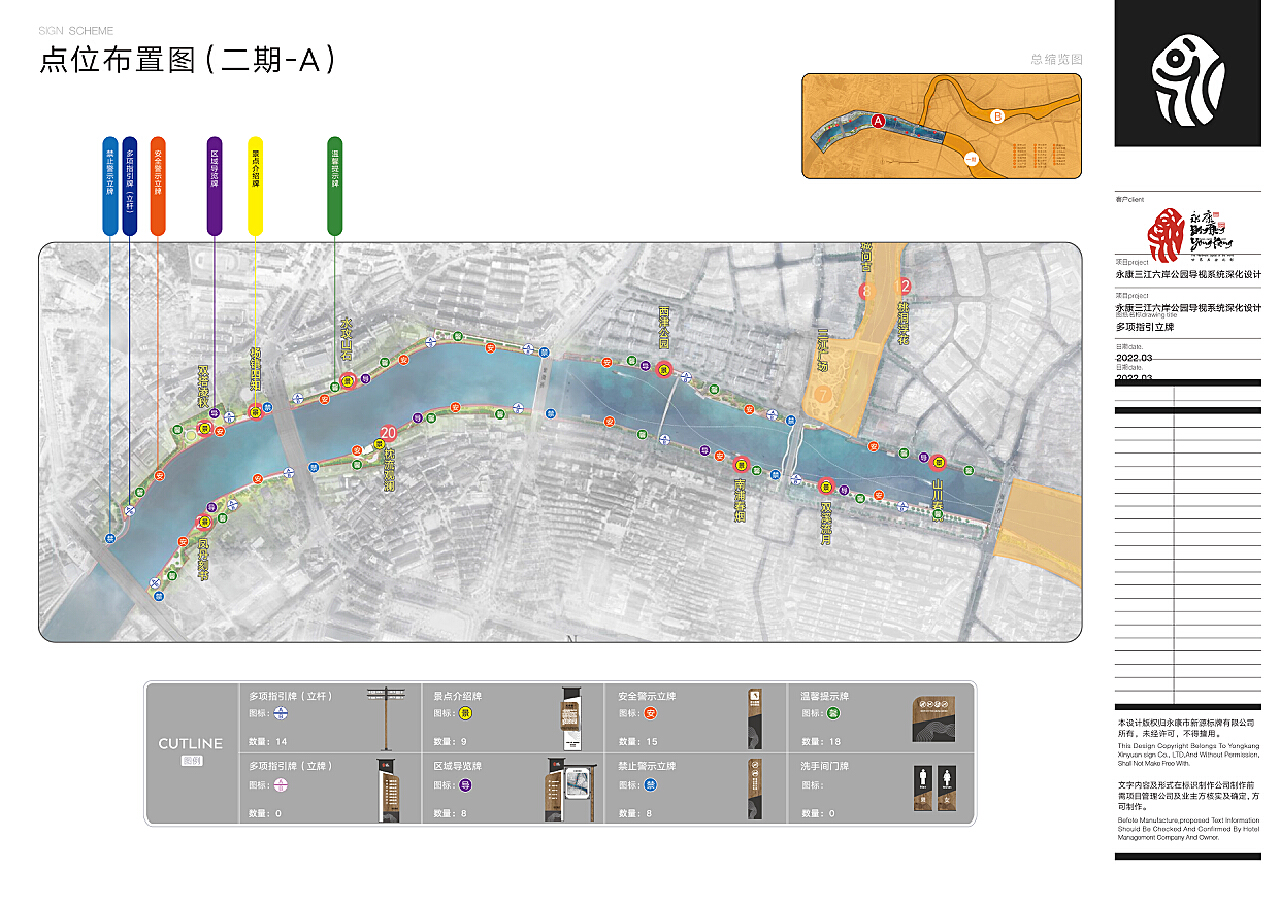Click the CUTLINE 图例 label box
Screen dimensions: 1280x905
tap(191, 751)
